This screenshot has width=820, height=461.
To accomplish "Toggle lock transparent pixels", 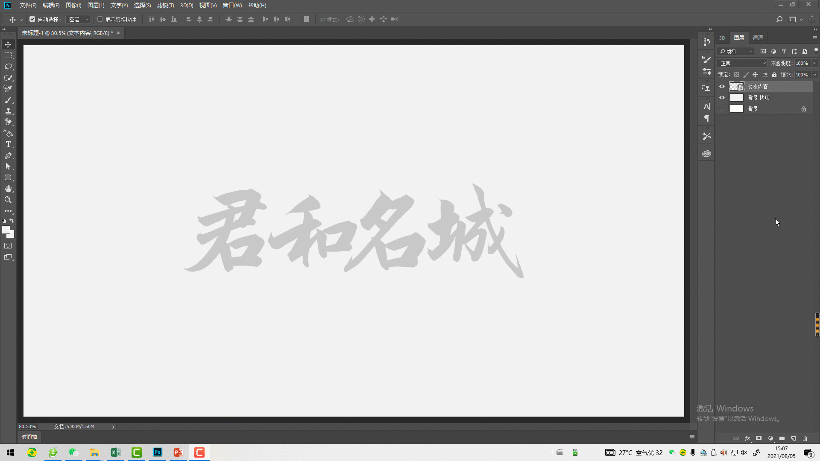I will (x=736, y=75).
